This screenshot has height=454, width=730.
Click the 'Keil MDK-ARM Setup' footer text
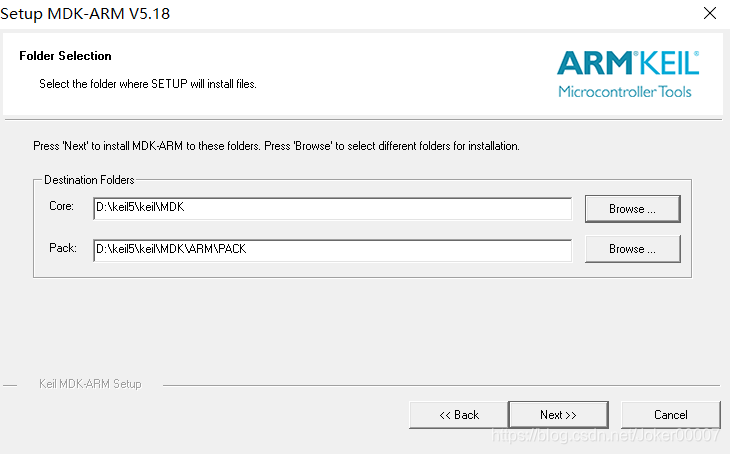click(x=90, y=384)
